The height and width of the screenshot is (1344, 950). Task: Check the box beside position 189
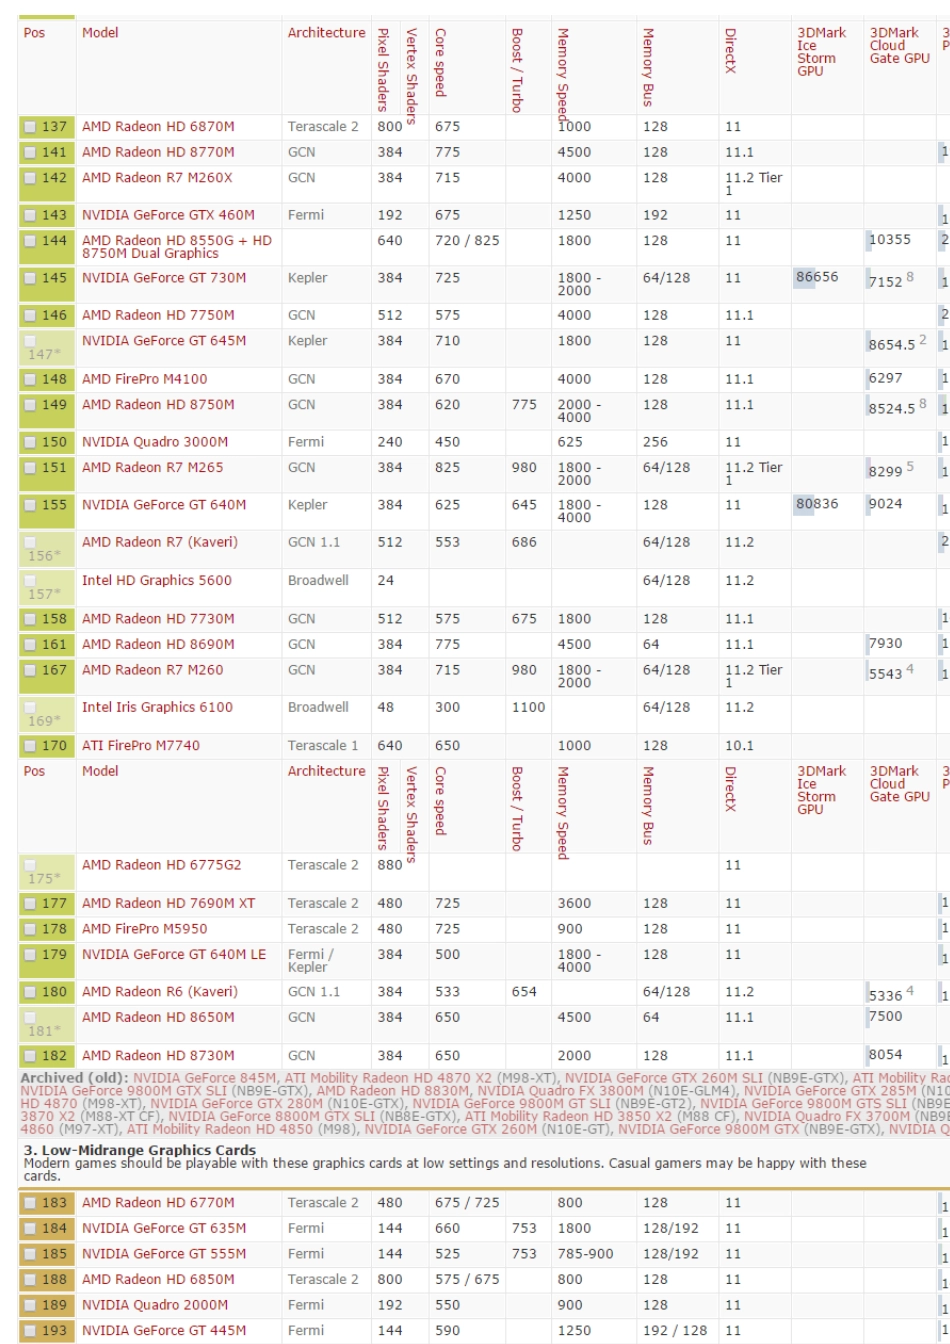30,1305
